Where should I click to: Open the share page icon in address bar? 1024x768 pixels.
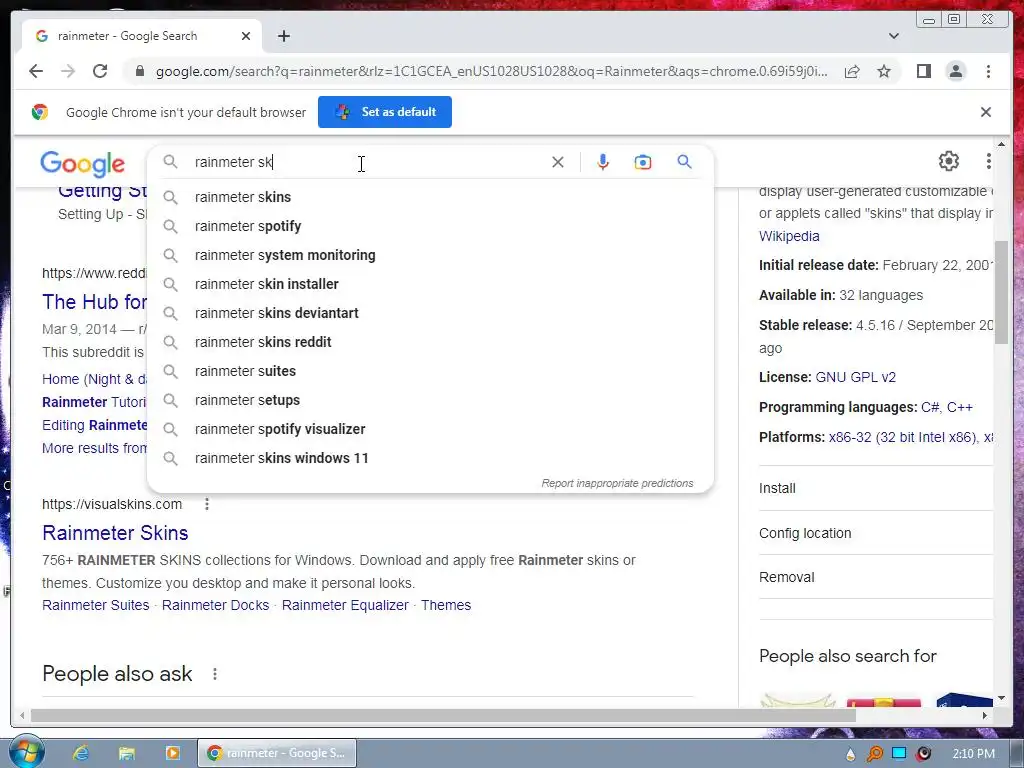point(852,71)
